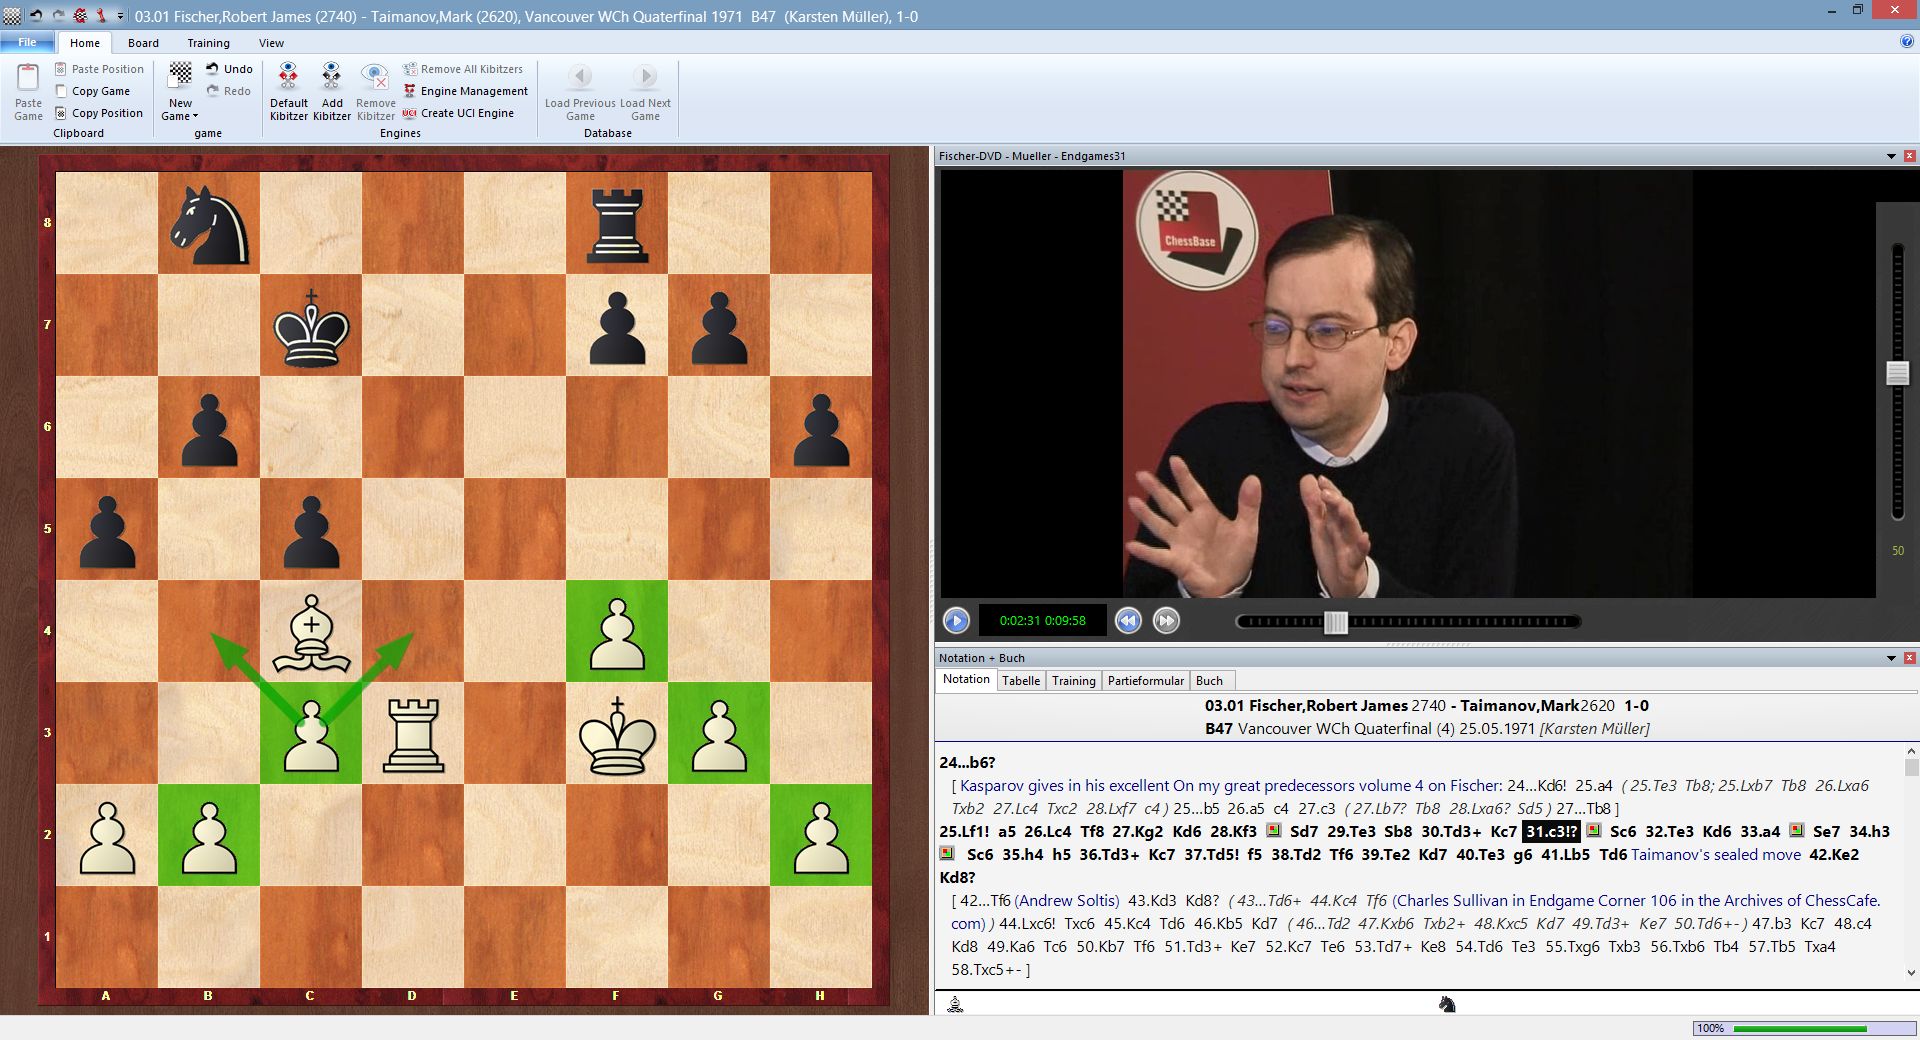Click the highlighted move 31.c3!?
This screenshot has height=1040, width=1920.
(x=1552, y=831)
